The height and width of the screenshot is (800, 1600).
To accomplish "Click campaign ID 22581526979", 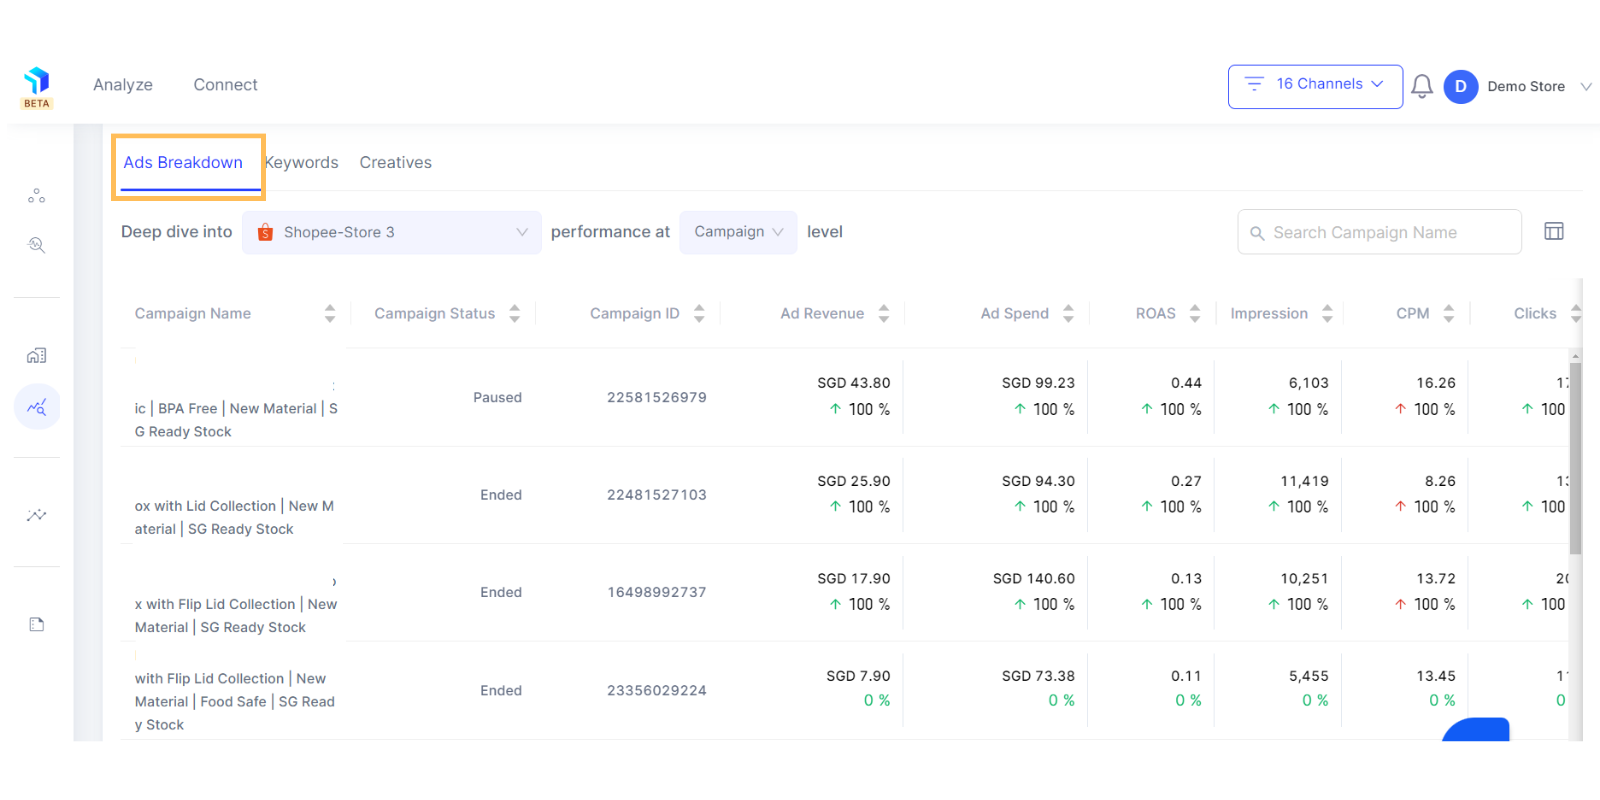I will click(657, 397).
